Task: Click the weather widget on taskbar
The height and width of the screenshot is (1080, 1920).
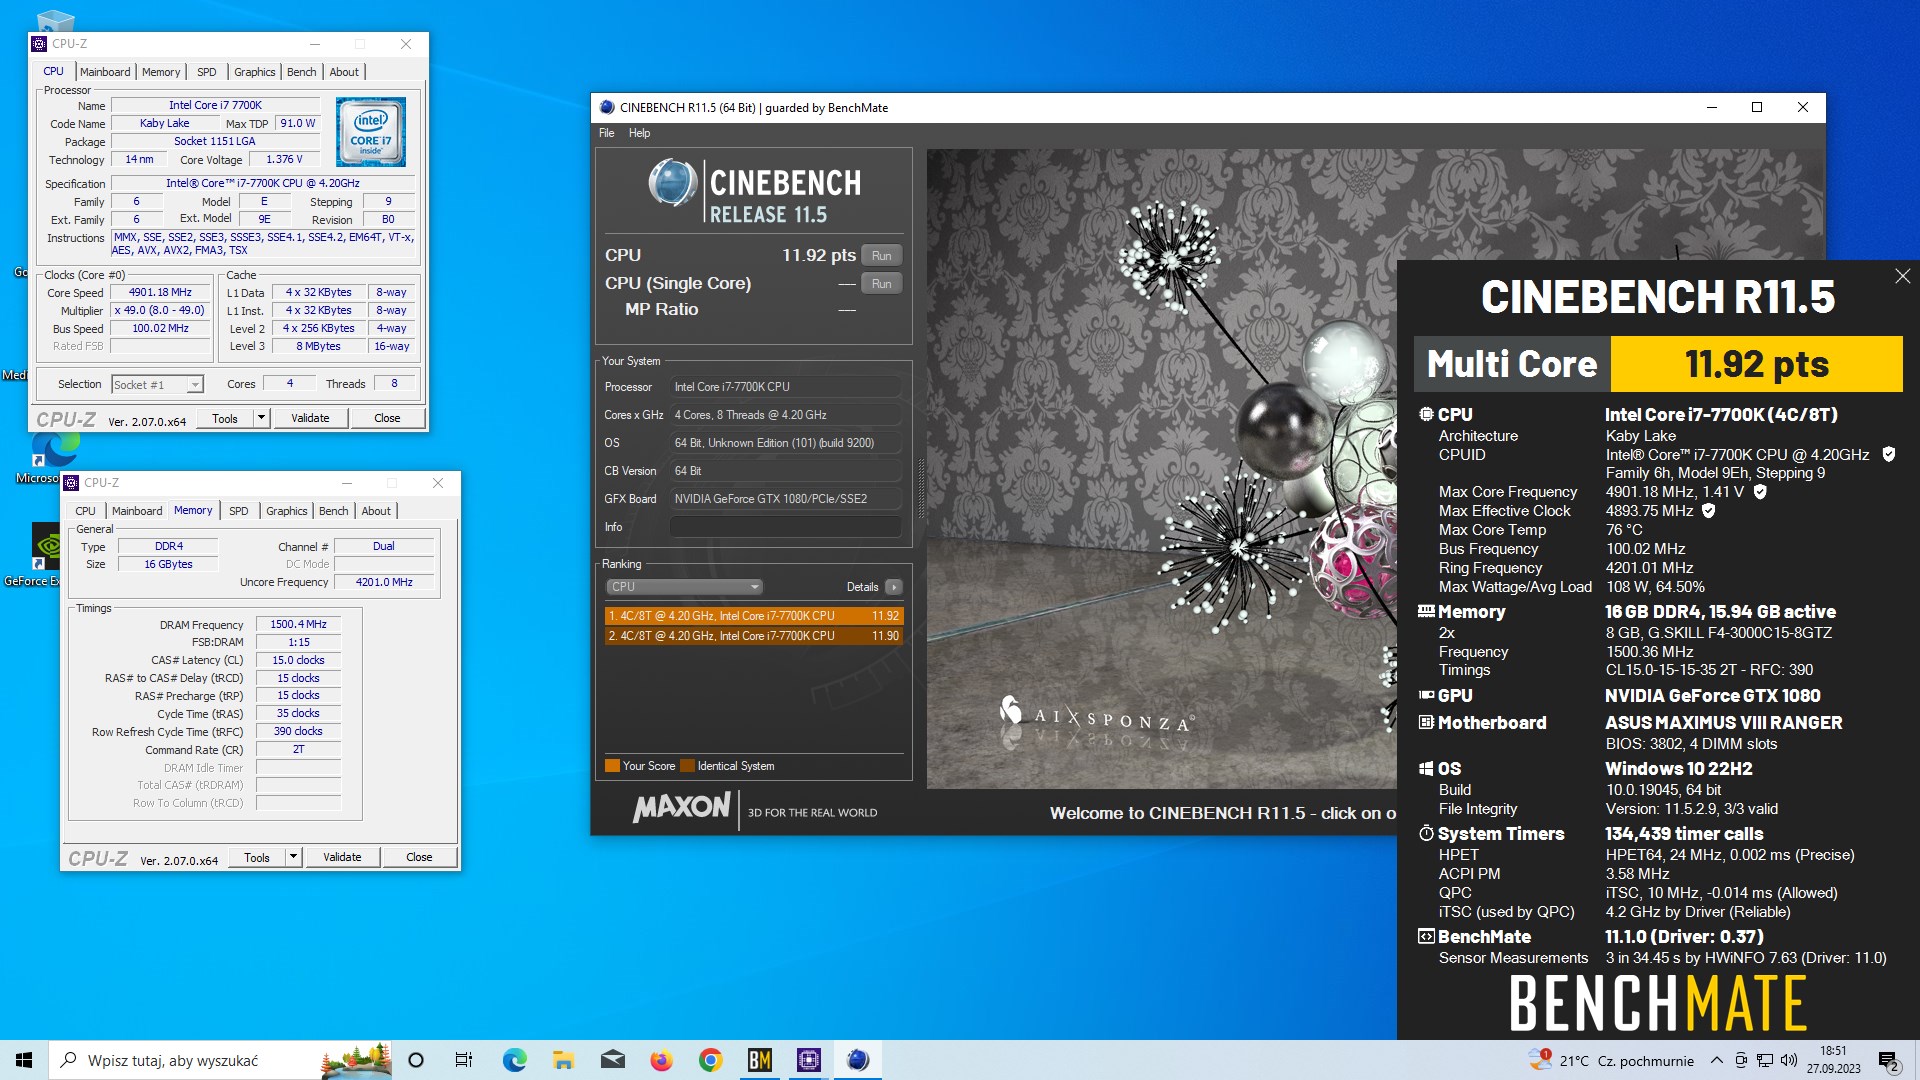Action: tap(1611, 1060)
